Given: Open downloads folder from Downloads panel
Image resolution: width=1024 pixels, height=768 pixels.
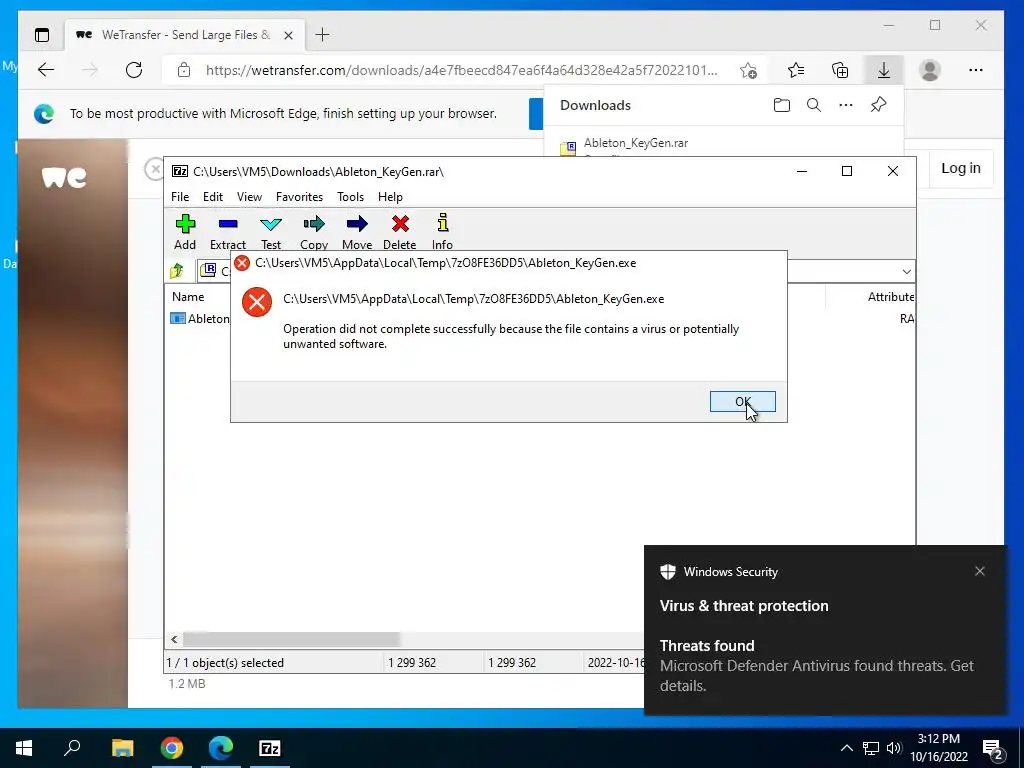Looking at the screenshot, I should (781, 105).
